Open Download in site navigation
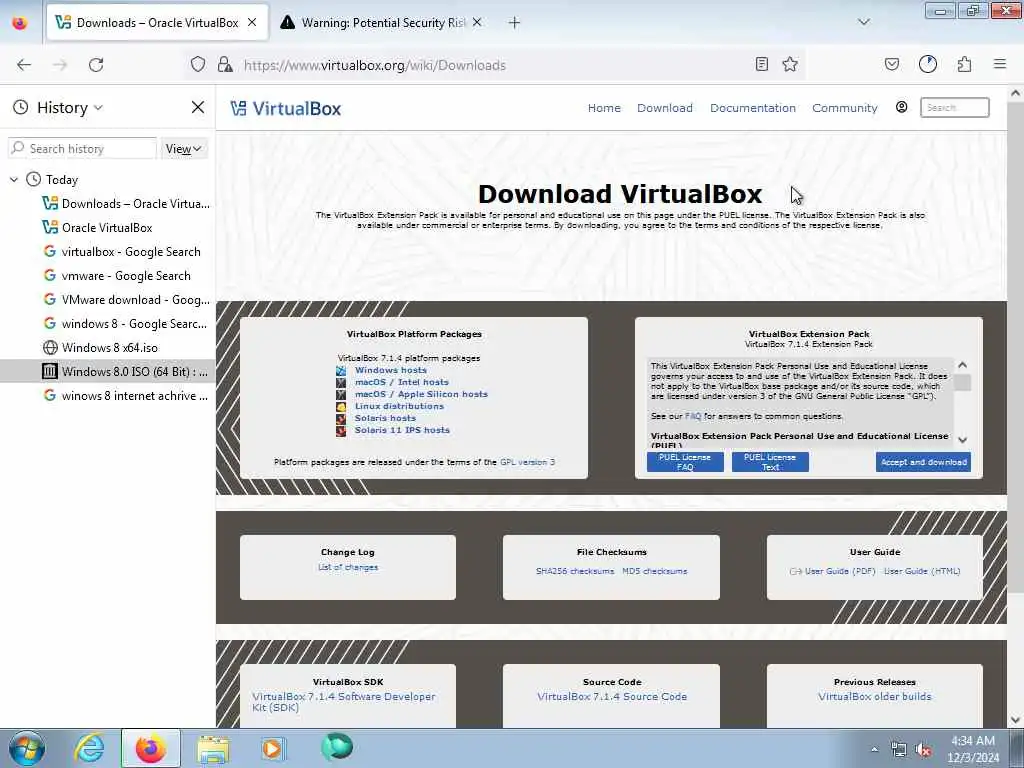 click(x=665, y=108)
